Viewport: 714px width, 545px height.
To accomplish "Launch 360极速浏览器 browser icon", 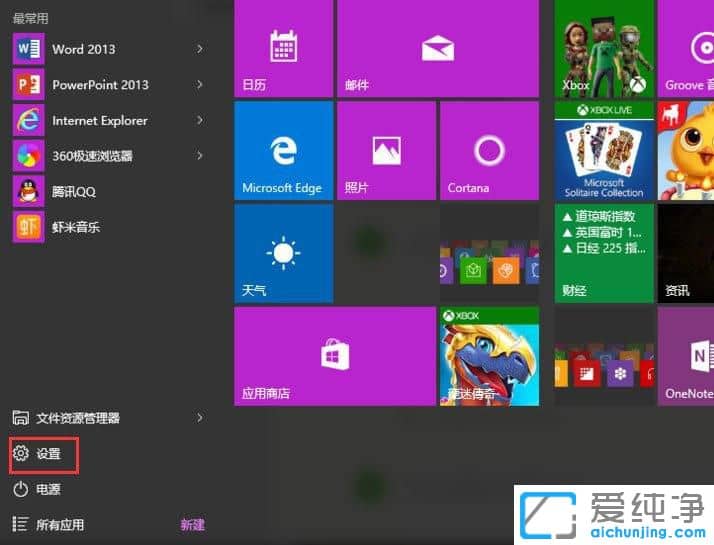I will click(x=28, y=156).
